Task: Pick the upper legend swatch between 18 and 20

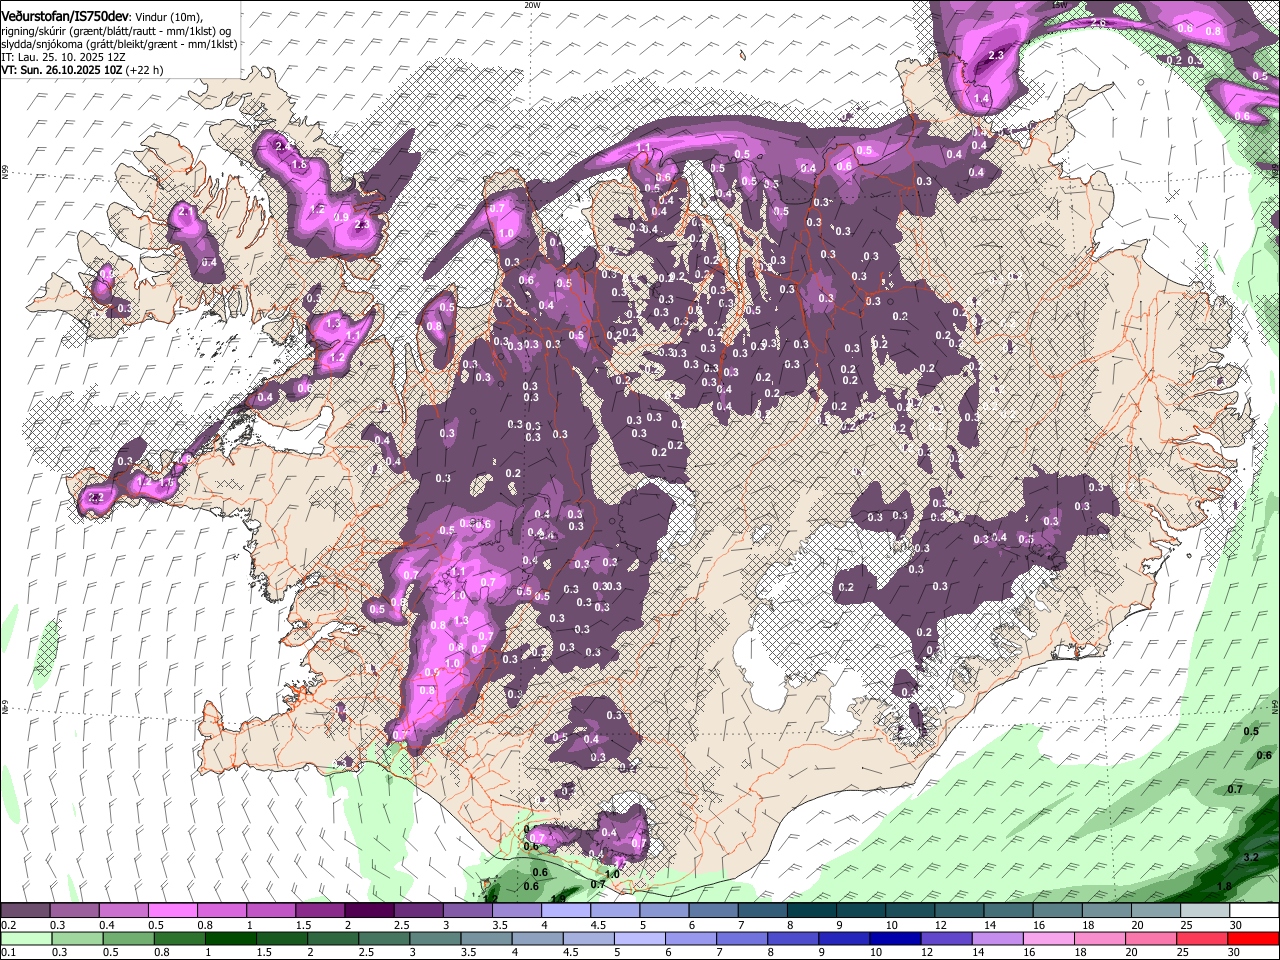Action: pyautogui.click(x=1107, y=911)
